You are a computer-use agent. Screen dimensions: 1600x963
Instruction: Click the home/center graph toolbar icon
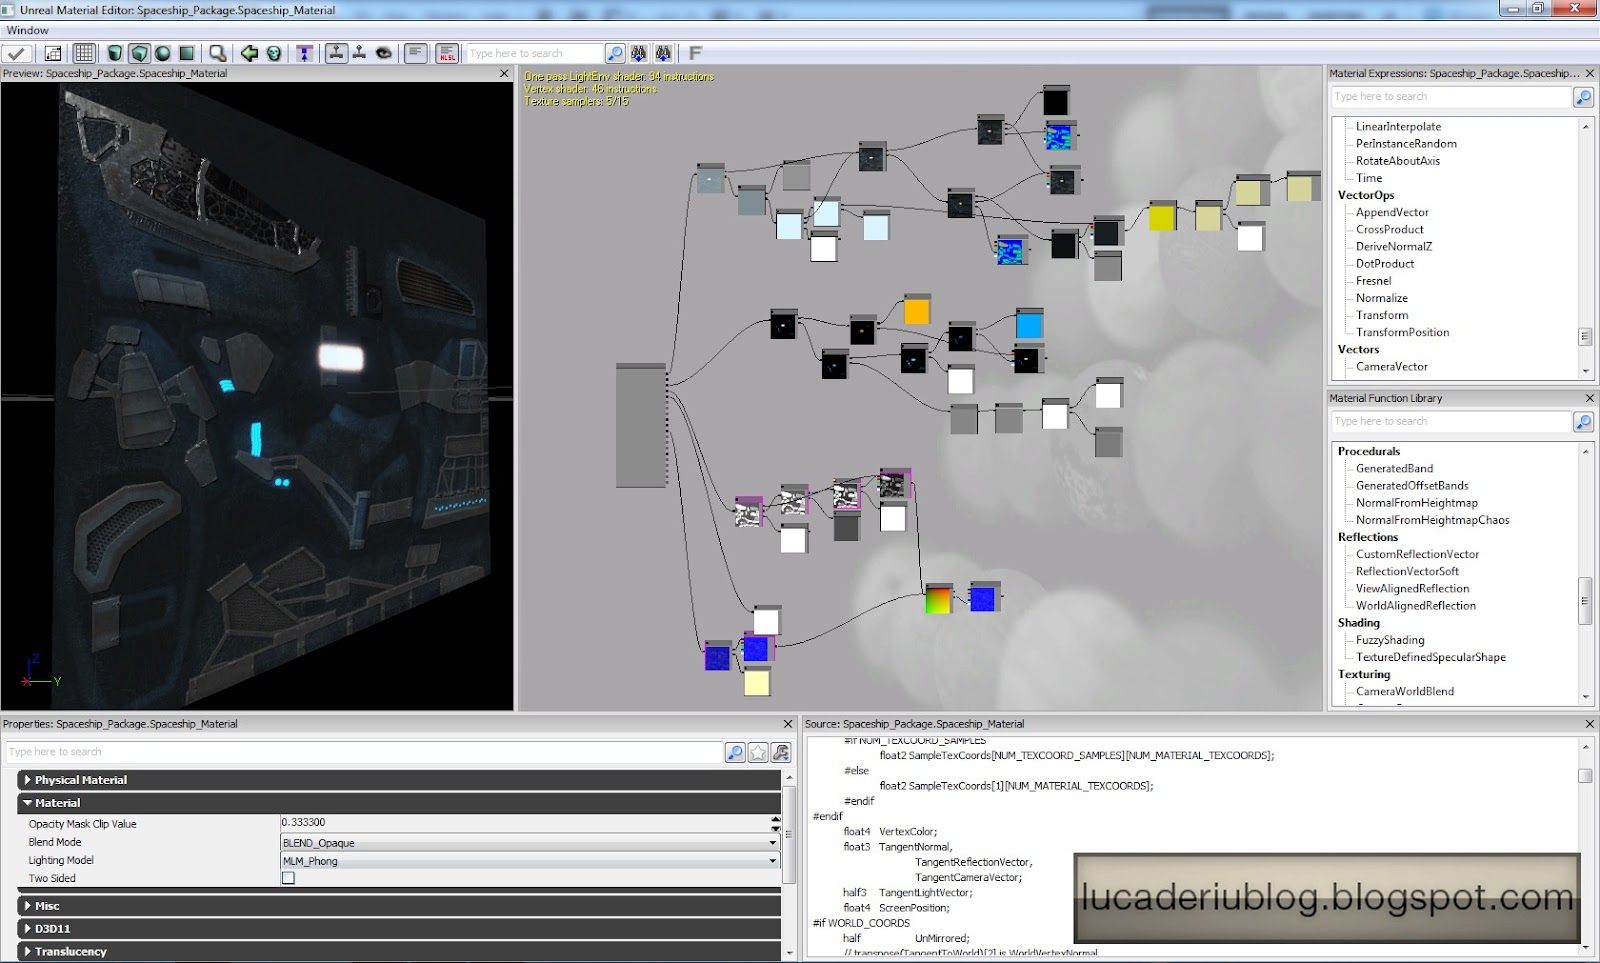coord(53,53)
